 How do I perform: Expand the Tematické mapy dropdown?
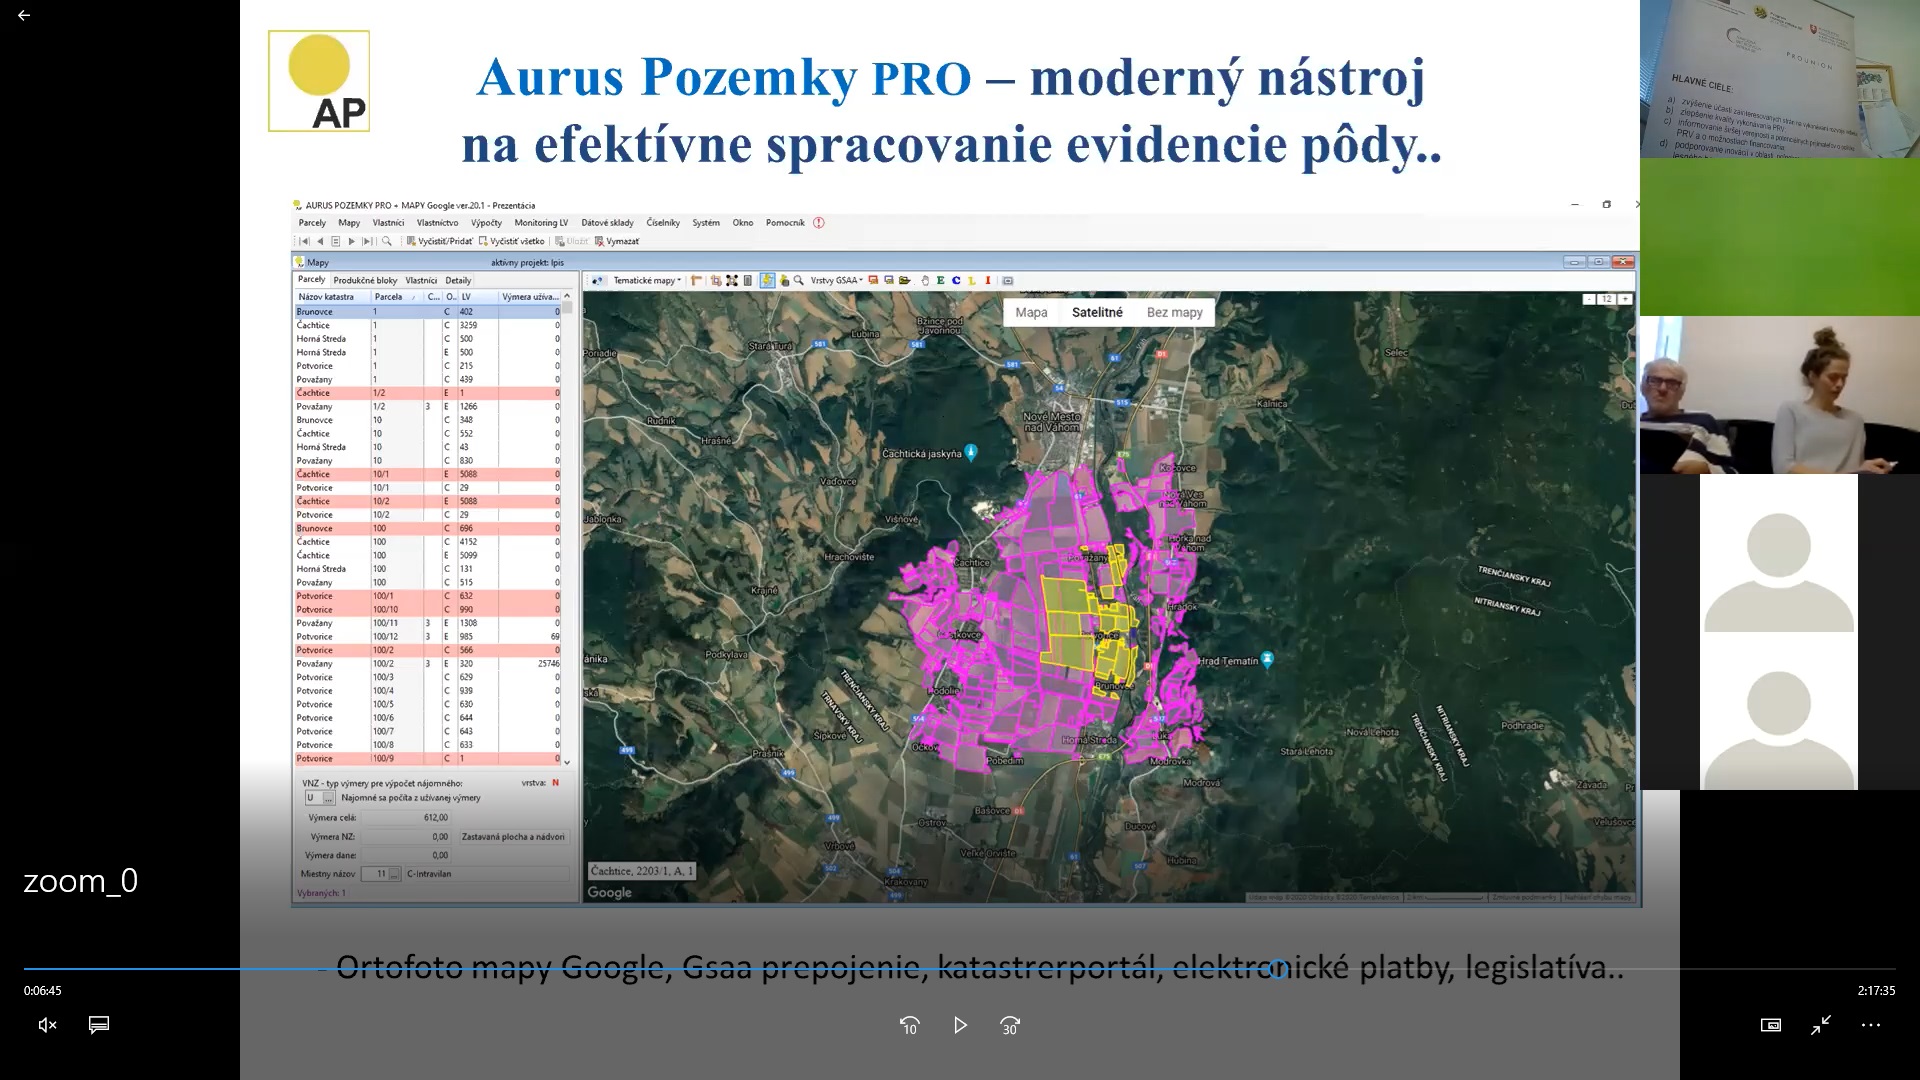pos(646,281)
